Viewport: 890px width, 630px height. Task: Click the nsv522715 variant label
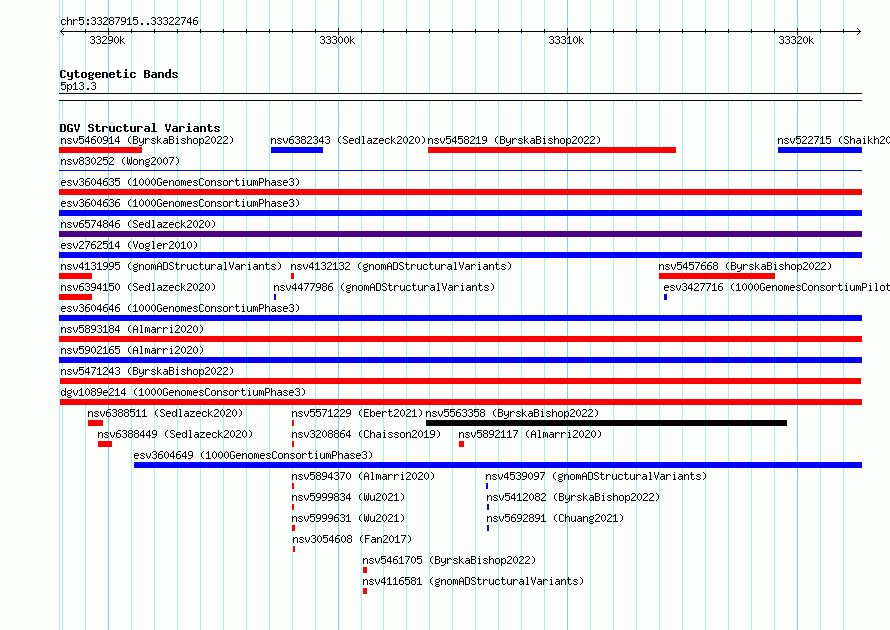point(833,140)
